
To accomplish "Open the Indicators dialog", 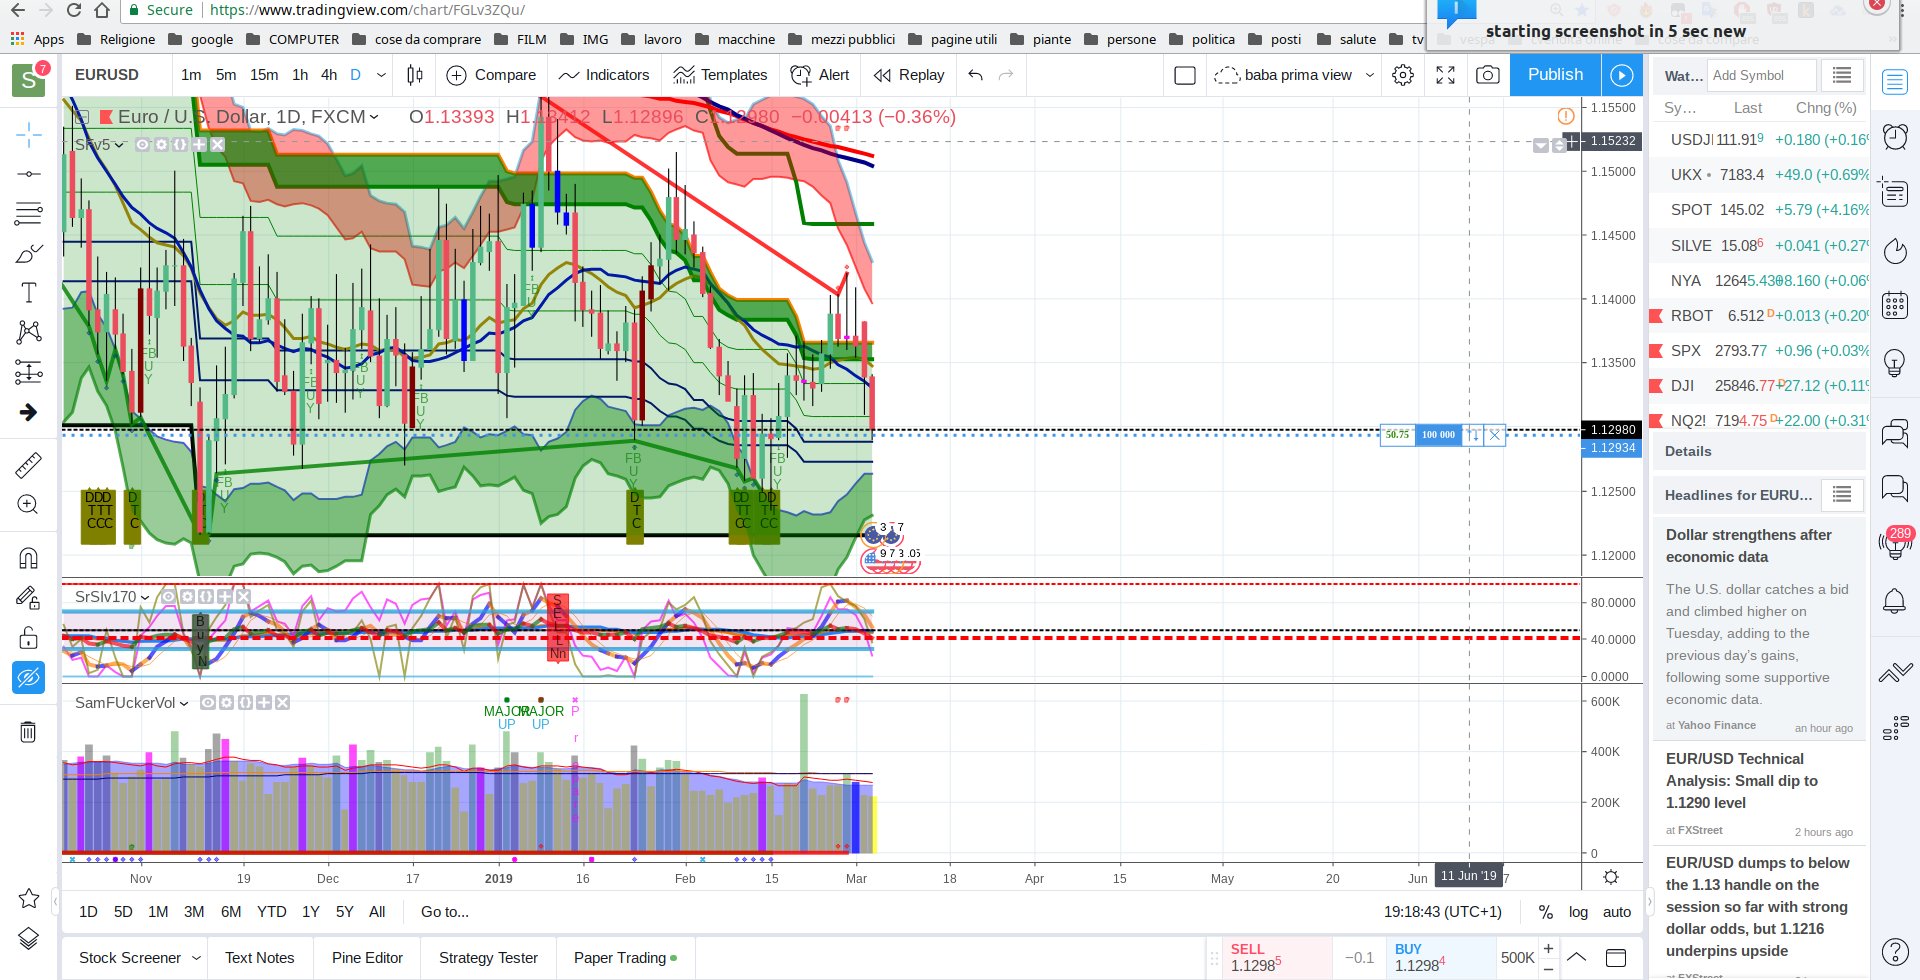I will (603, 75).
